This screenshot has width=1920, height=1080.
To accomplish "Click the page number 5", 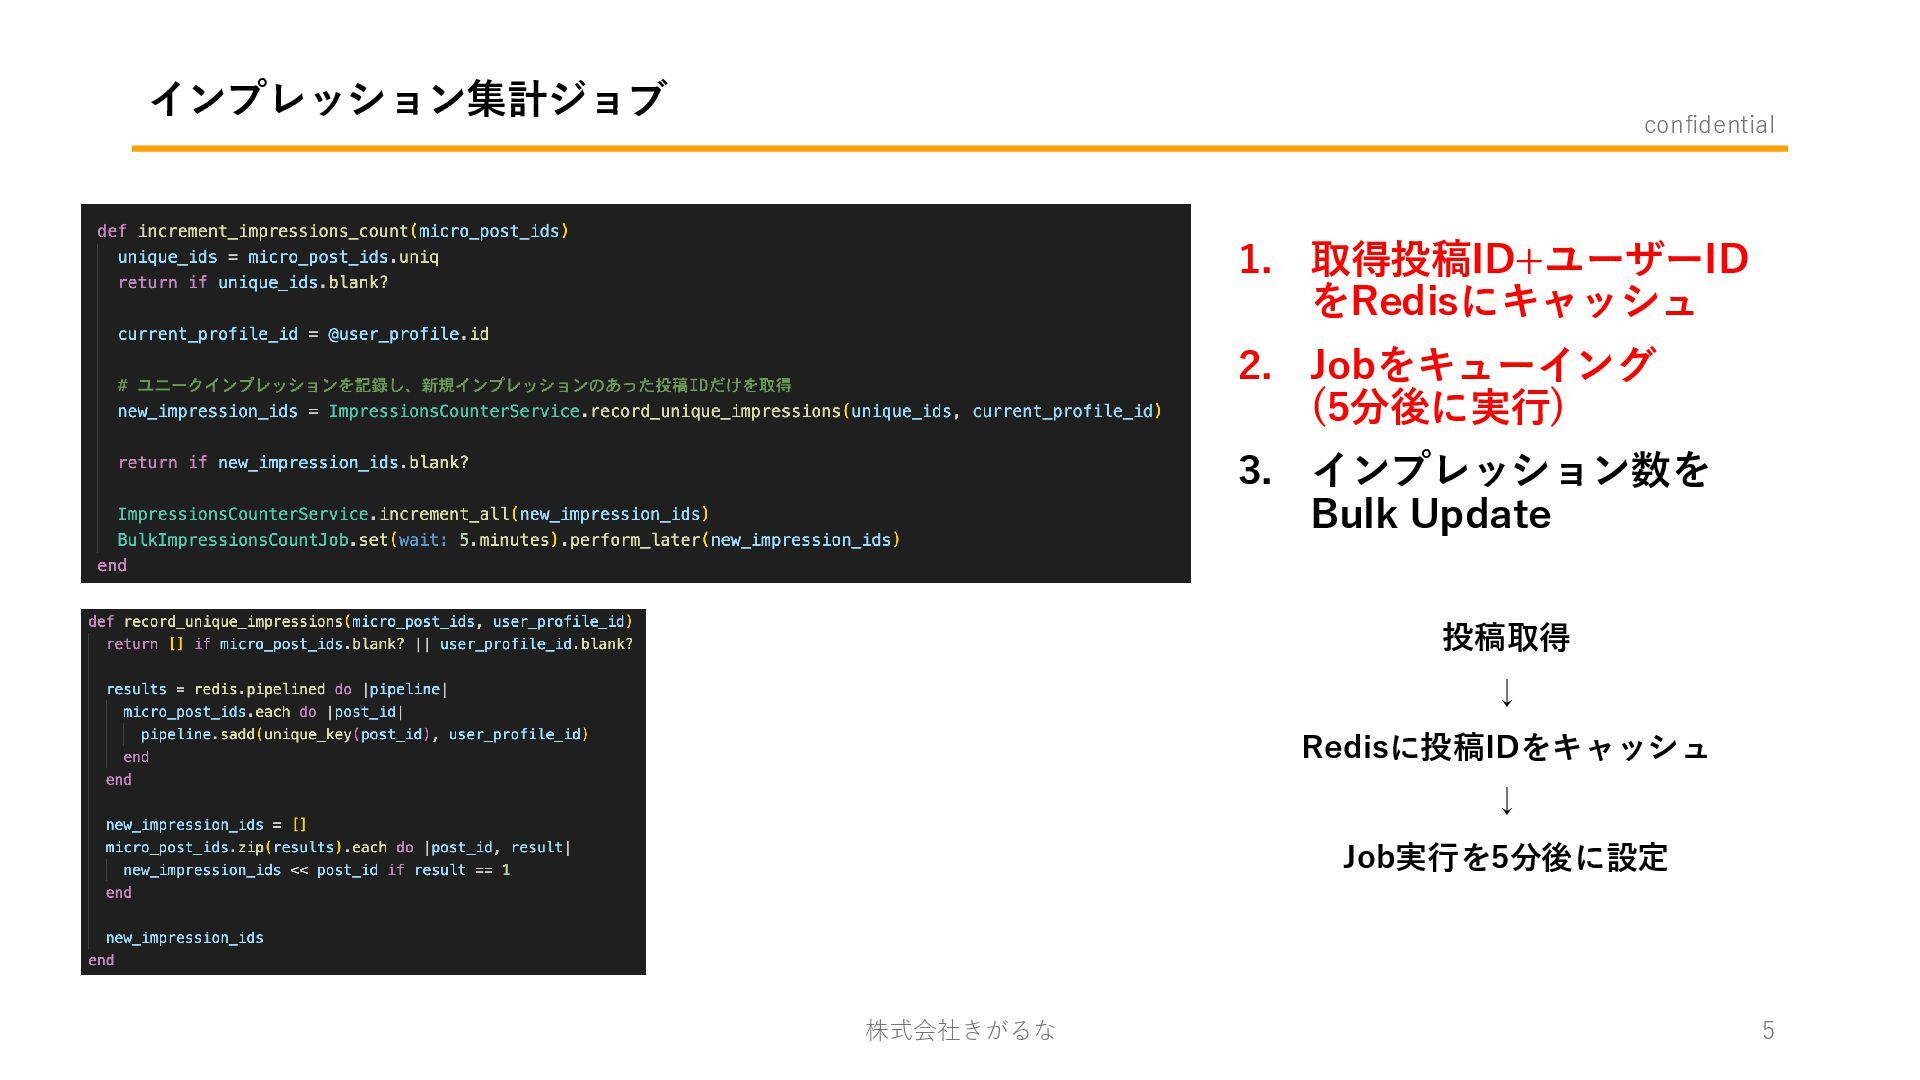I will tap(1767, 1030).
